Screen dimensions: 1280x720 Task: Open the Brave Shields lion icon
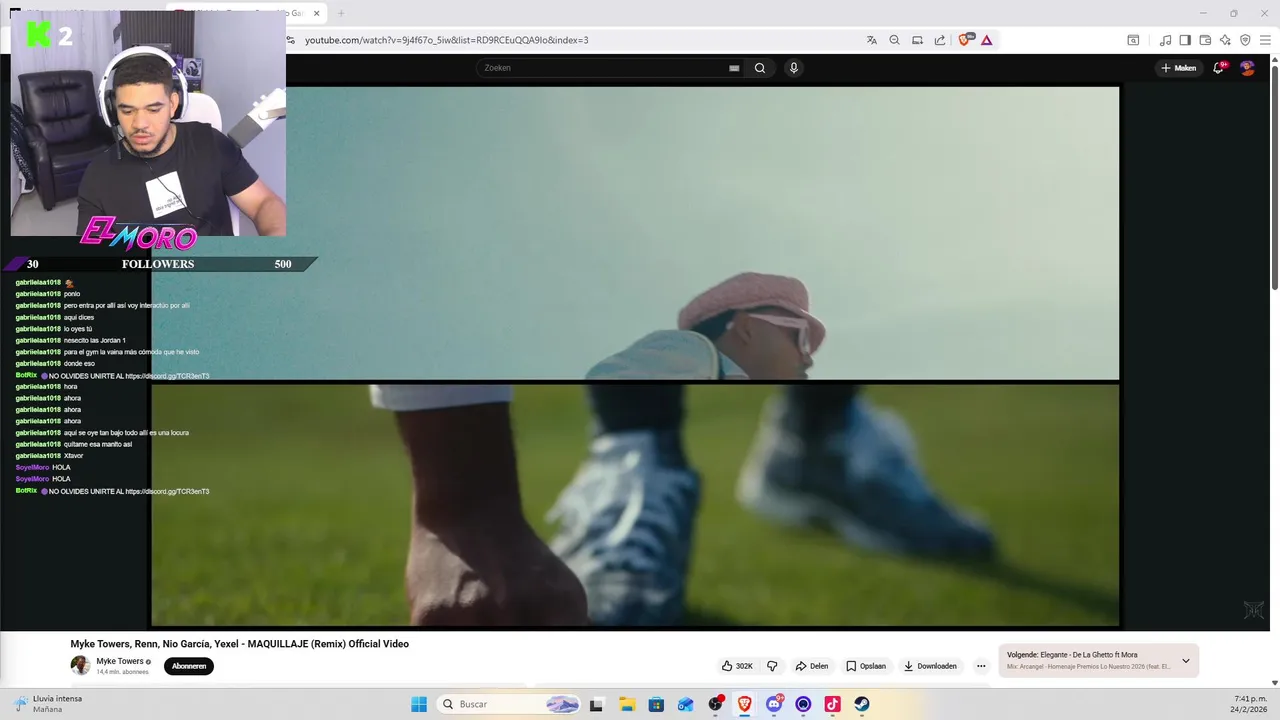[x=965, y=40]
